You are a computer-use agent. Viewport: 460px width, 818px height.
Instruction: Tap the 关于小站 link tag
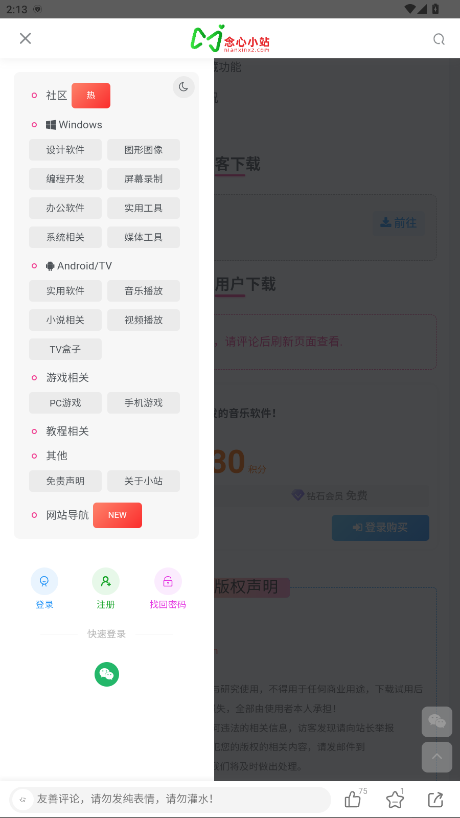143,481
